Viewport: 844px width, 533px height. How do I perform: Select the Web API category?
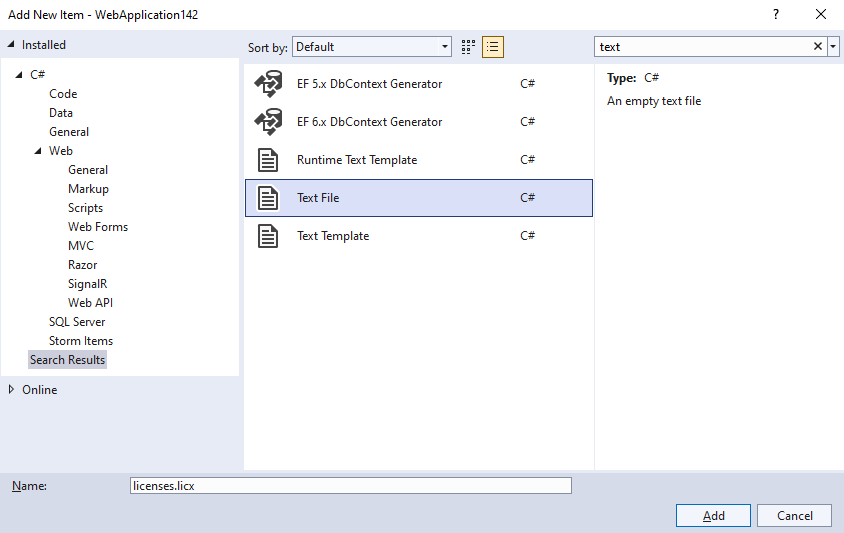pyautogui.click(x=90, y=303)
